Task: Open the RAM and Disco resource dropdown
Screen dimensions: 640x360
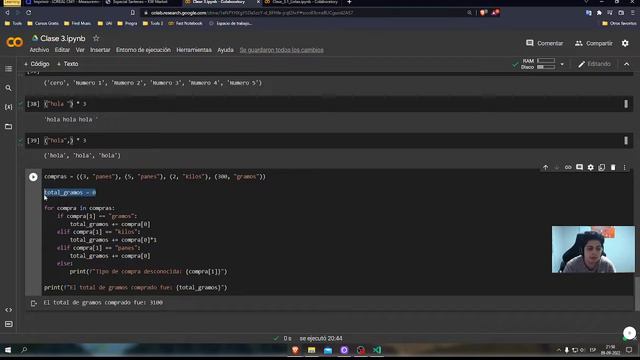Action: pyautogui.click(x=562, y=64)
